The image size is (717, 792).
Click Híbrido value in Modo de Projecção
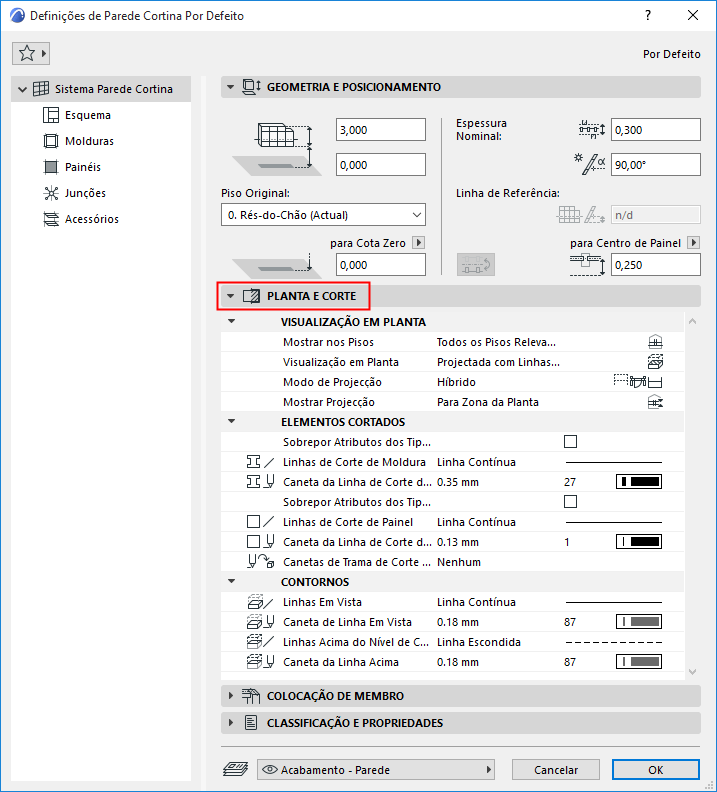(x=456, y=382)
